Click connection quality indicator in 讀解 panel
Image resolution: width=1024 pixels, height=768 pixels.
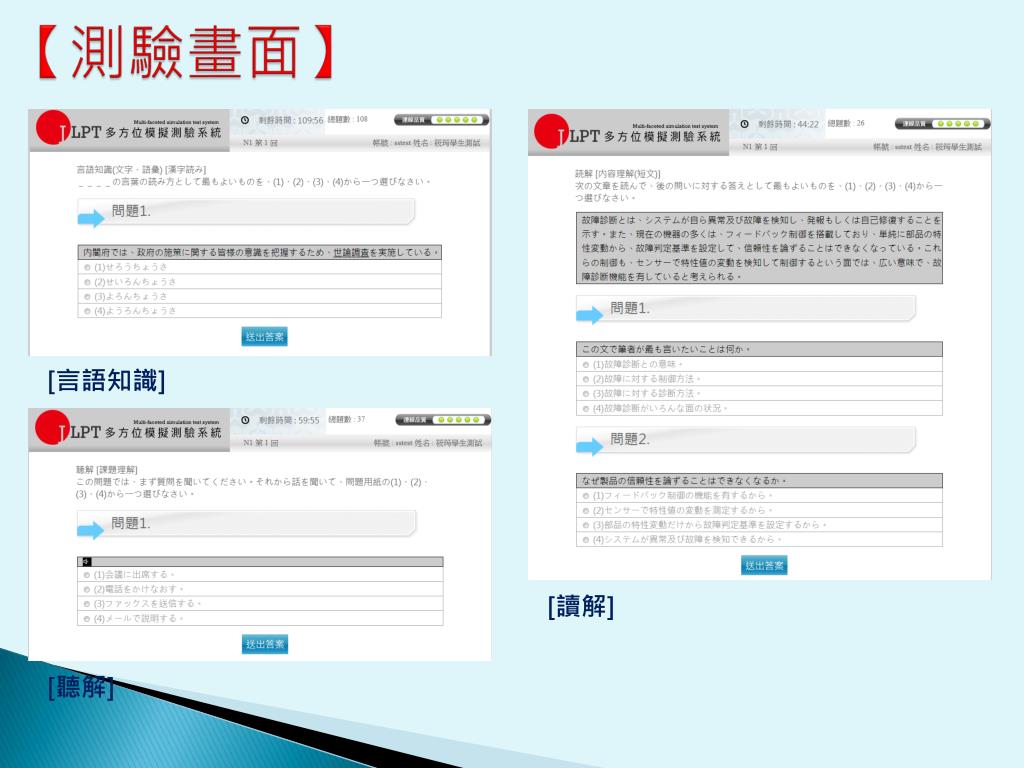(942, 124)
